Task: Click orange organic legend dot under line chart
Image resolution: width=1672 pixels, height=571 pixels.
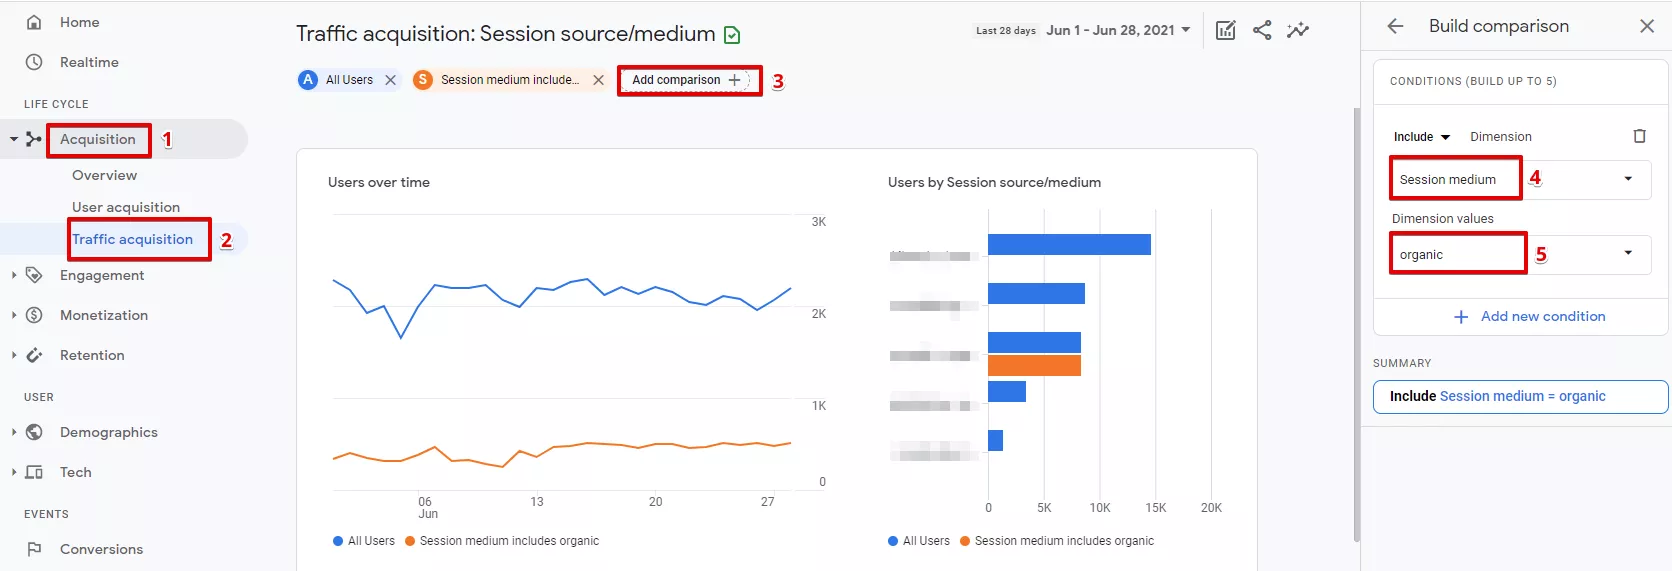Action: pos(410,541)
